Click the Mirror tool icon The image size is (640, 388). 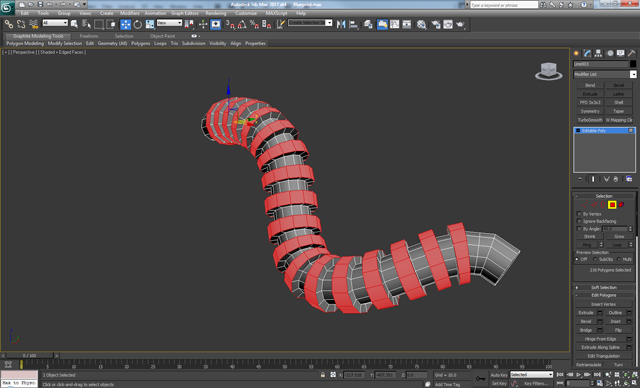[x=341, y=24]
